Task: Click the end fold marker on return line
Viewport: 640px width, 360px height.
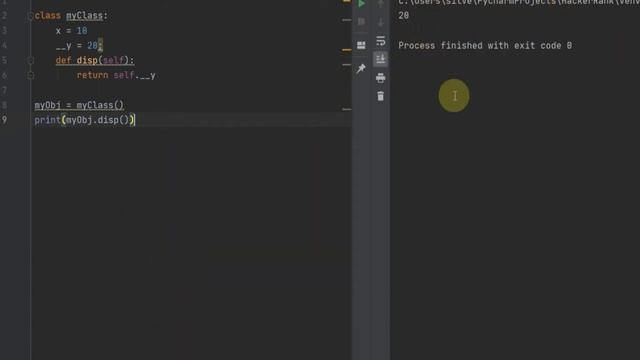Action: (30, 75)
